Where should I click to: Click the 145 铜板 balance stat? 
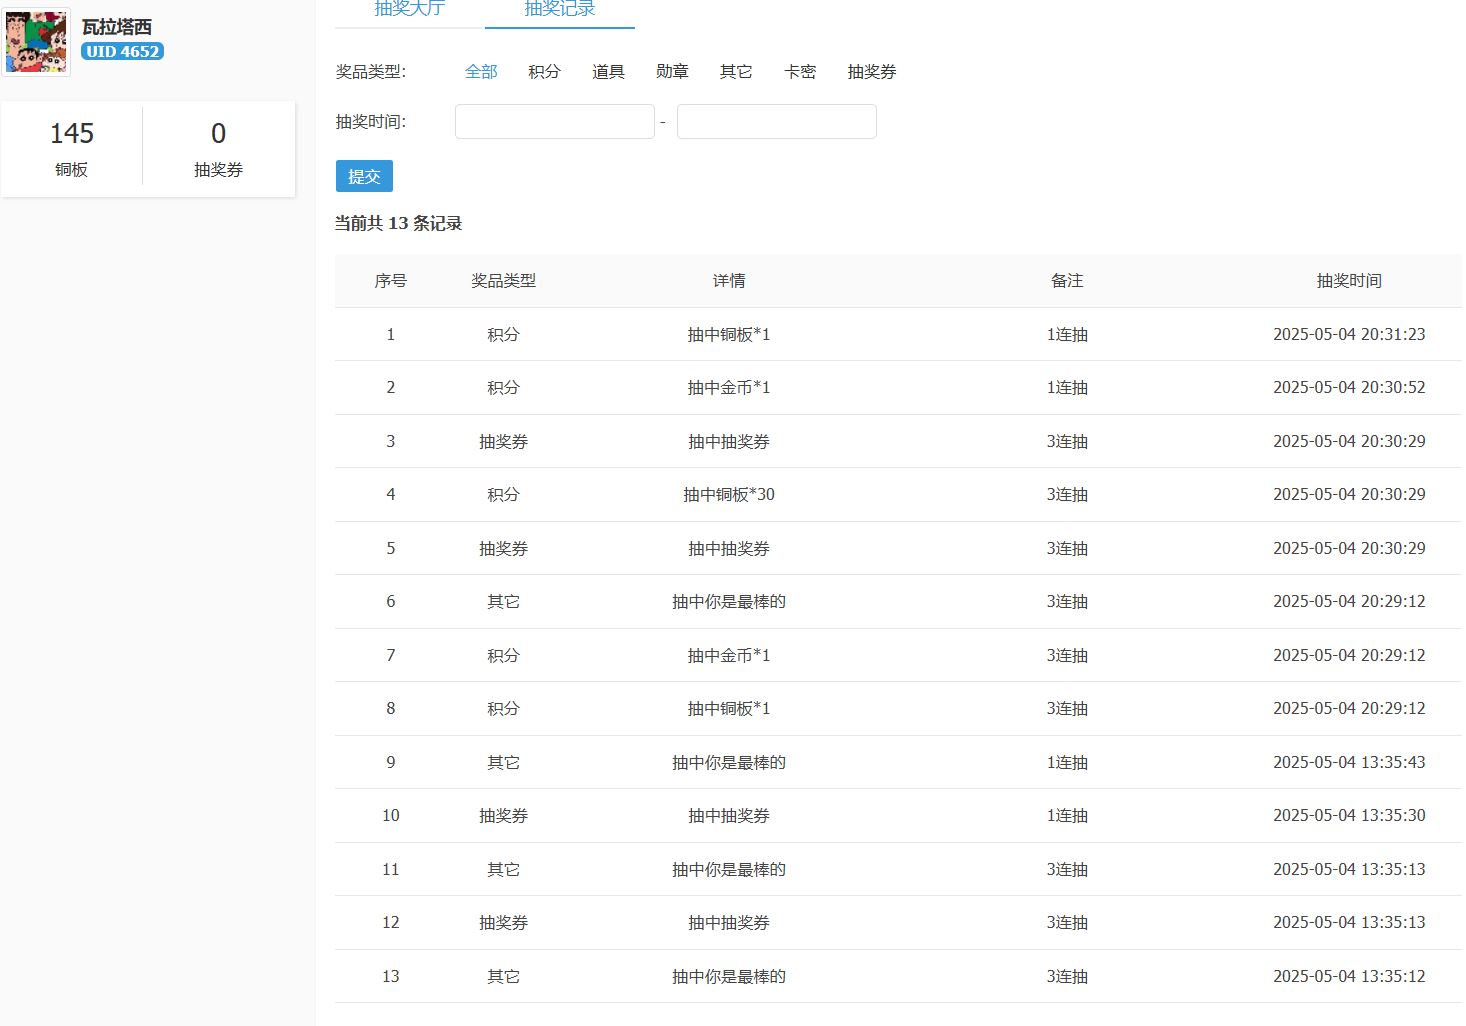point(72,148)
